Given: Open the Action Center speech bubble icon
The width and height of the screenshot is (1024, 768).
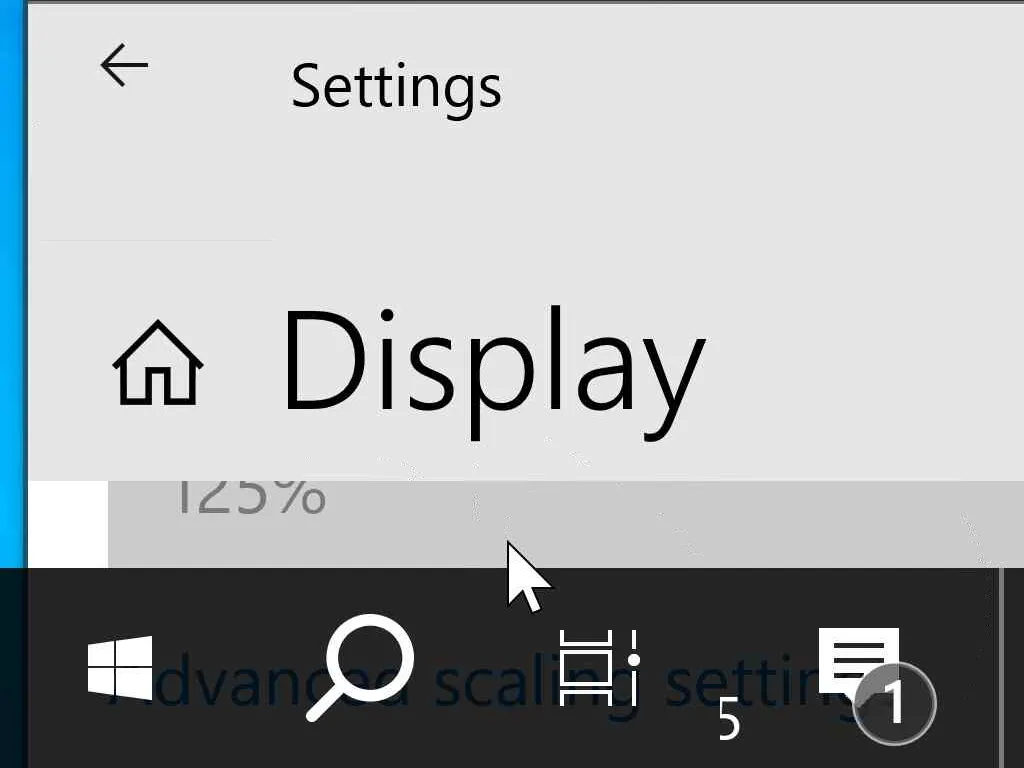Looking at the screenshot, I should [859, 665].
